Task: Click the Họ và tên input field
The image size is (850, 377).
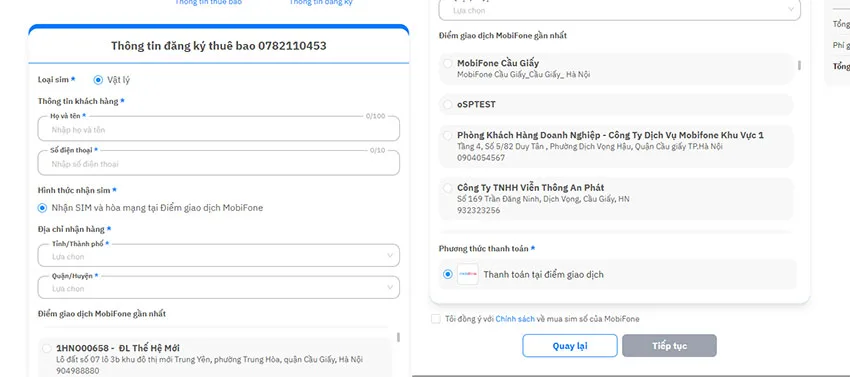Action: tap(218, 129)
